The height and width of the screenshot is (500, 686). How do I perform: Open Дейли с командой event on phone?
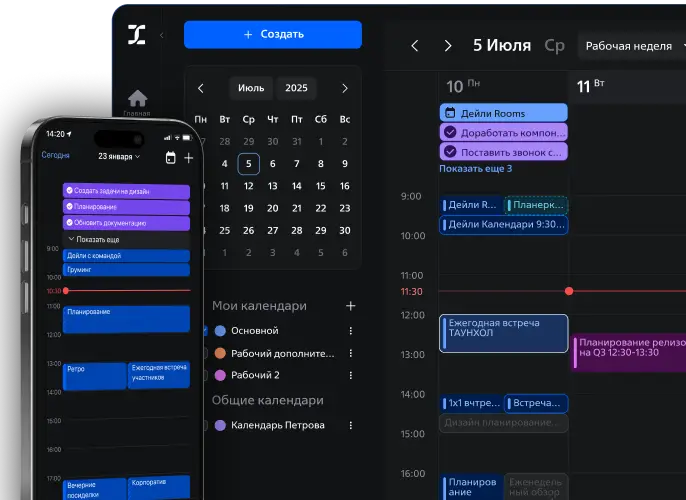(126, 255)
